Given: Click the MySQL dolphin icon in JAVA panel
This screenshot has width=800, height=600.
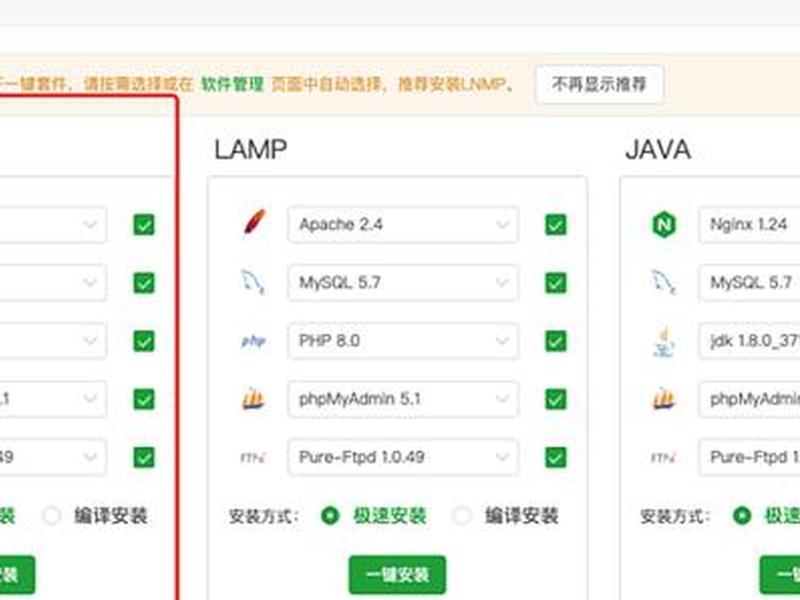Looking at the screenshot, I should [x=664, y=282].
